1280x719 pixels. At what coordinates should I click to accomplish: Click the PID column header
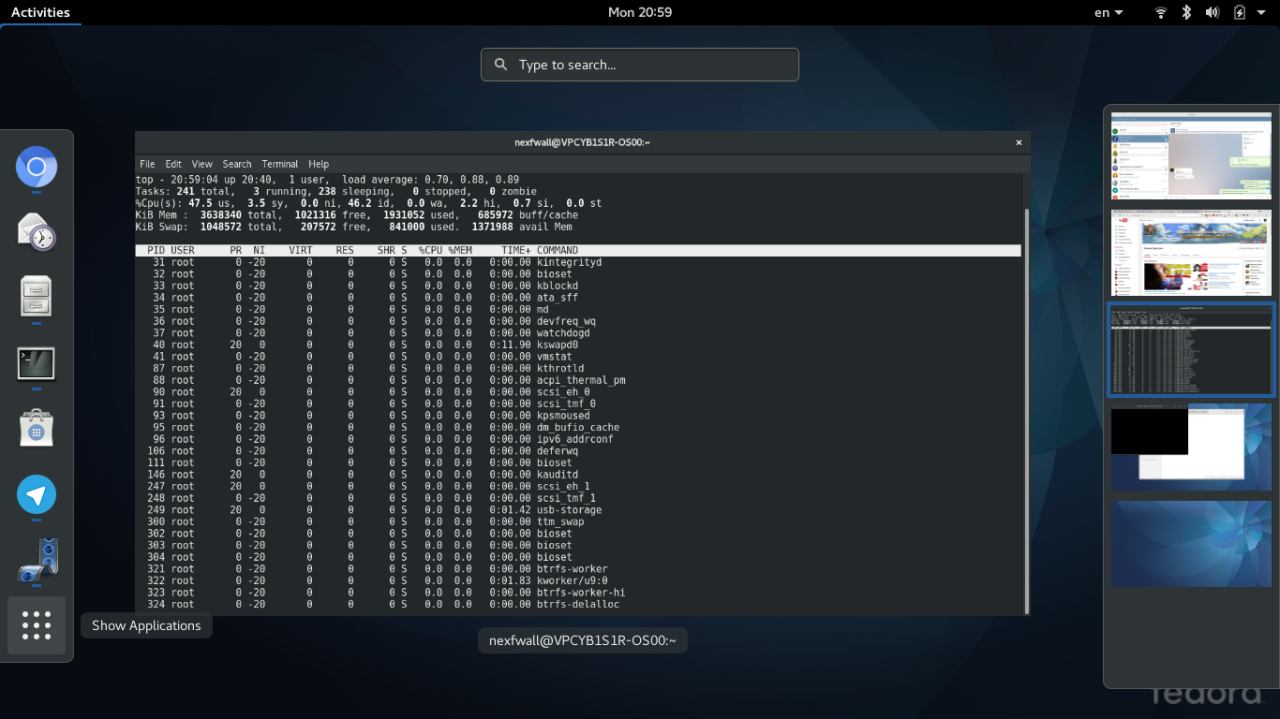tap(156, 251)
